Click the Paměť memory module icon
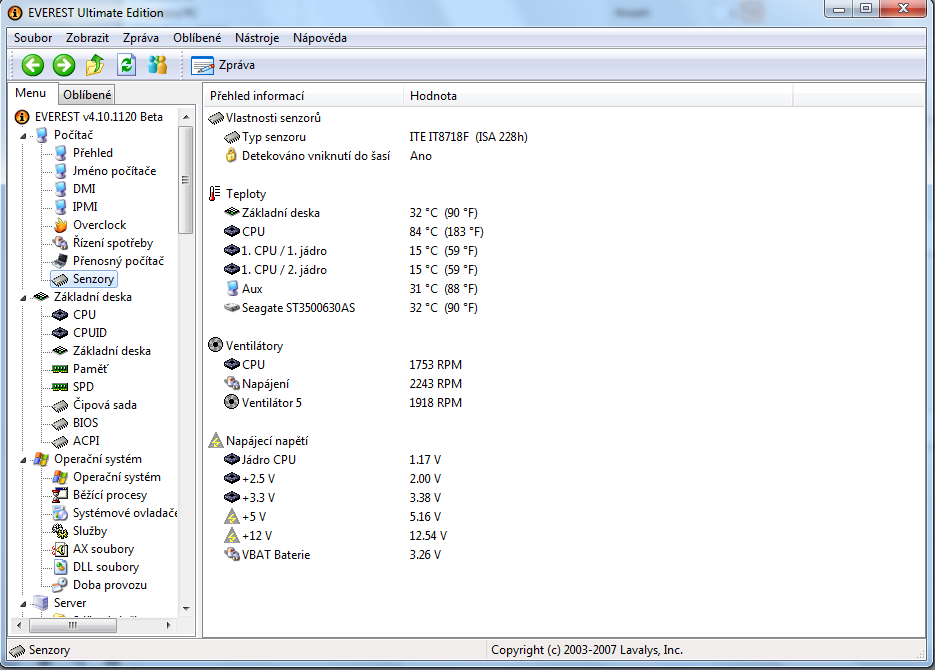Image resolution: width=935 pixels, height=670 pixels. coord(60,369)
